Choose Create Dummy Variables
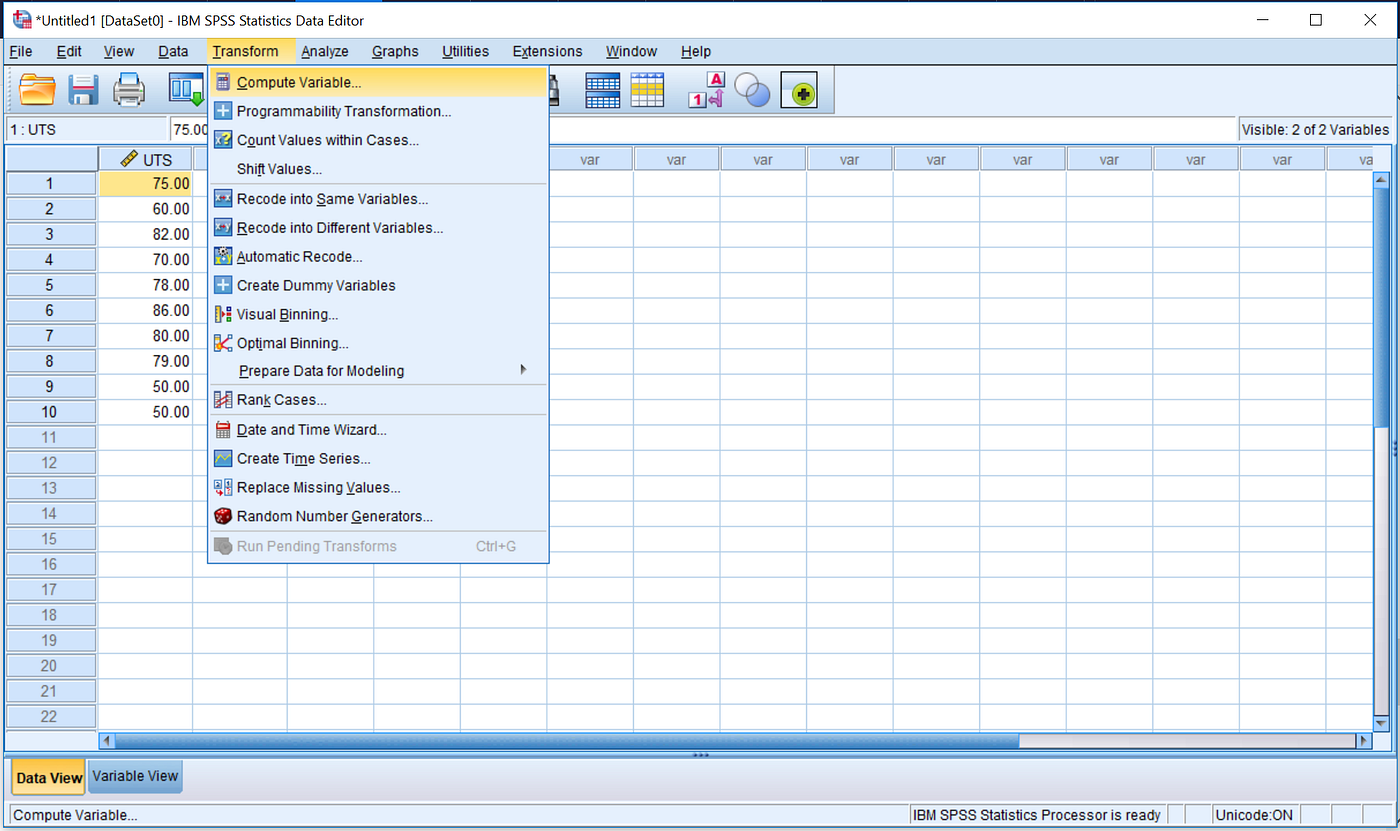The width and height of the screenshot is (1400, 831). pos(378,285)
